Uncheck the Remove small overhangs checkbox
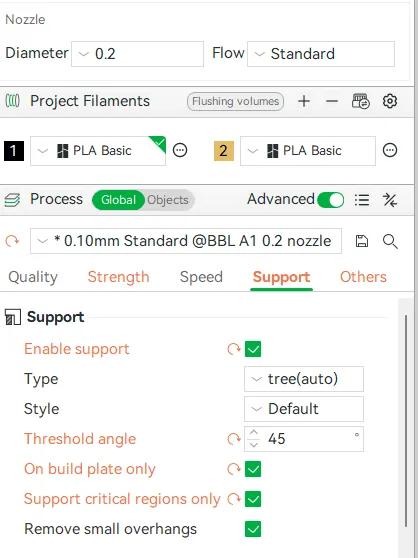 pyautogui.click(x=253, y=529)
